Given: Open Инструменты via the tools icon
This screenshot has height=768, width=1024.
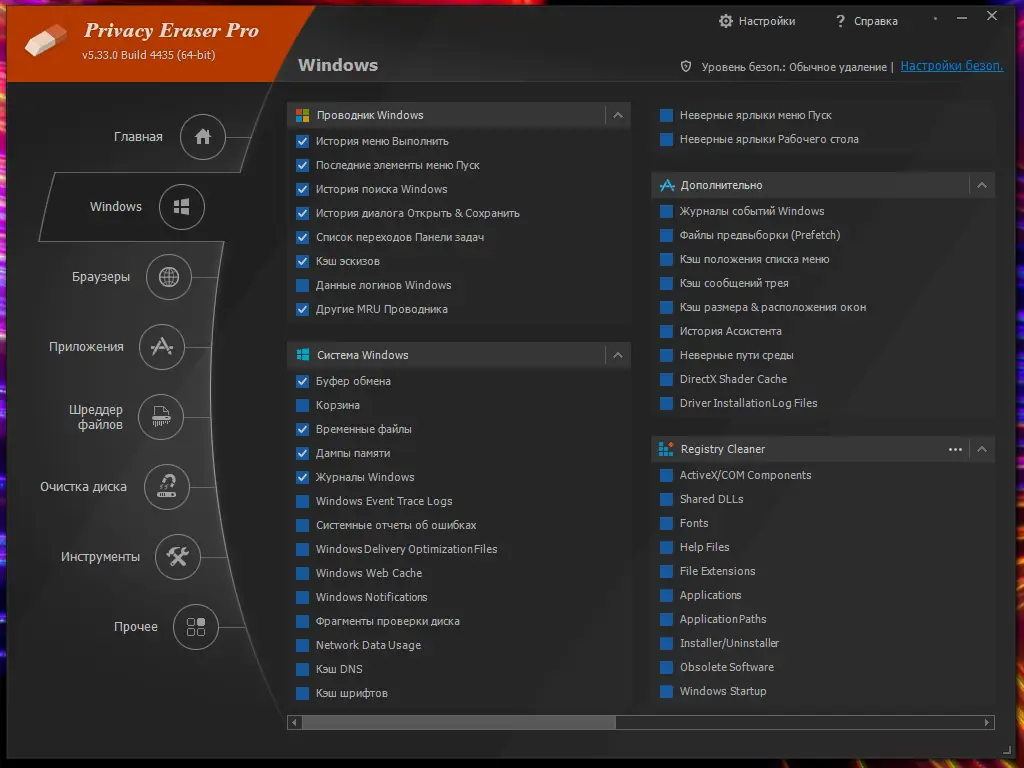Looking at the screenshot, I should 177,557.
